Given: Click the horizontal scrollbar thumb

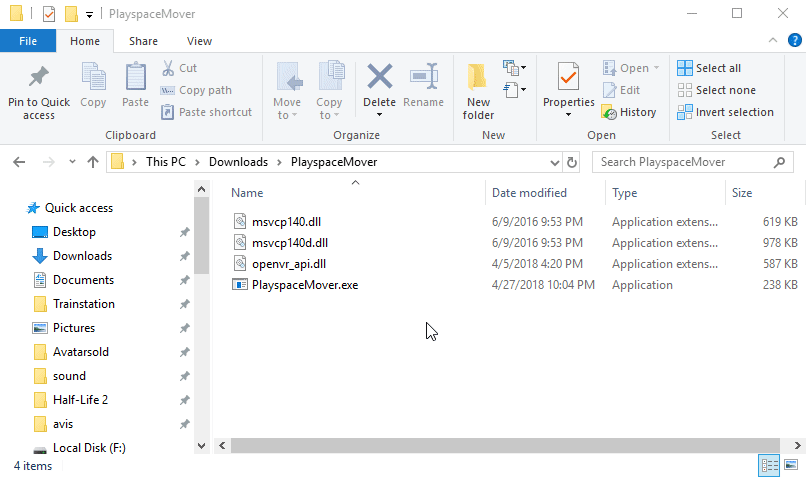Looking at the screenshot, I should coord(505,445).
